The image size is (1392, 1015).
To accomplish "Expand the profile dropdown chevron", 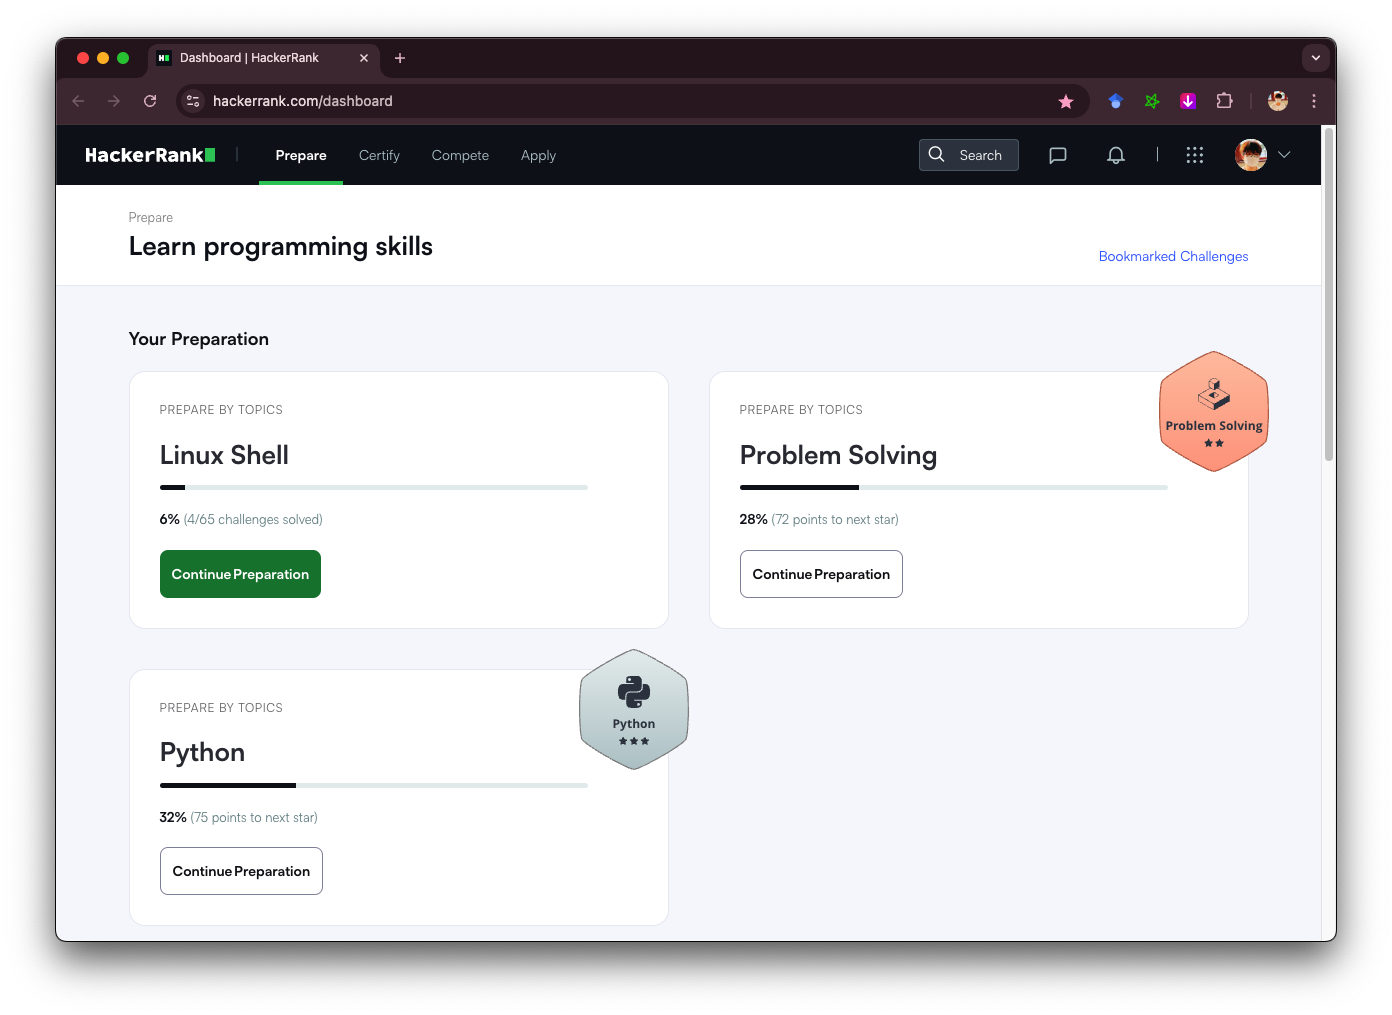I will coord(1285,155).
